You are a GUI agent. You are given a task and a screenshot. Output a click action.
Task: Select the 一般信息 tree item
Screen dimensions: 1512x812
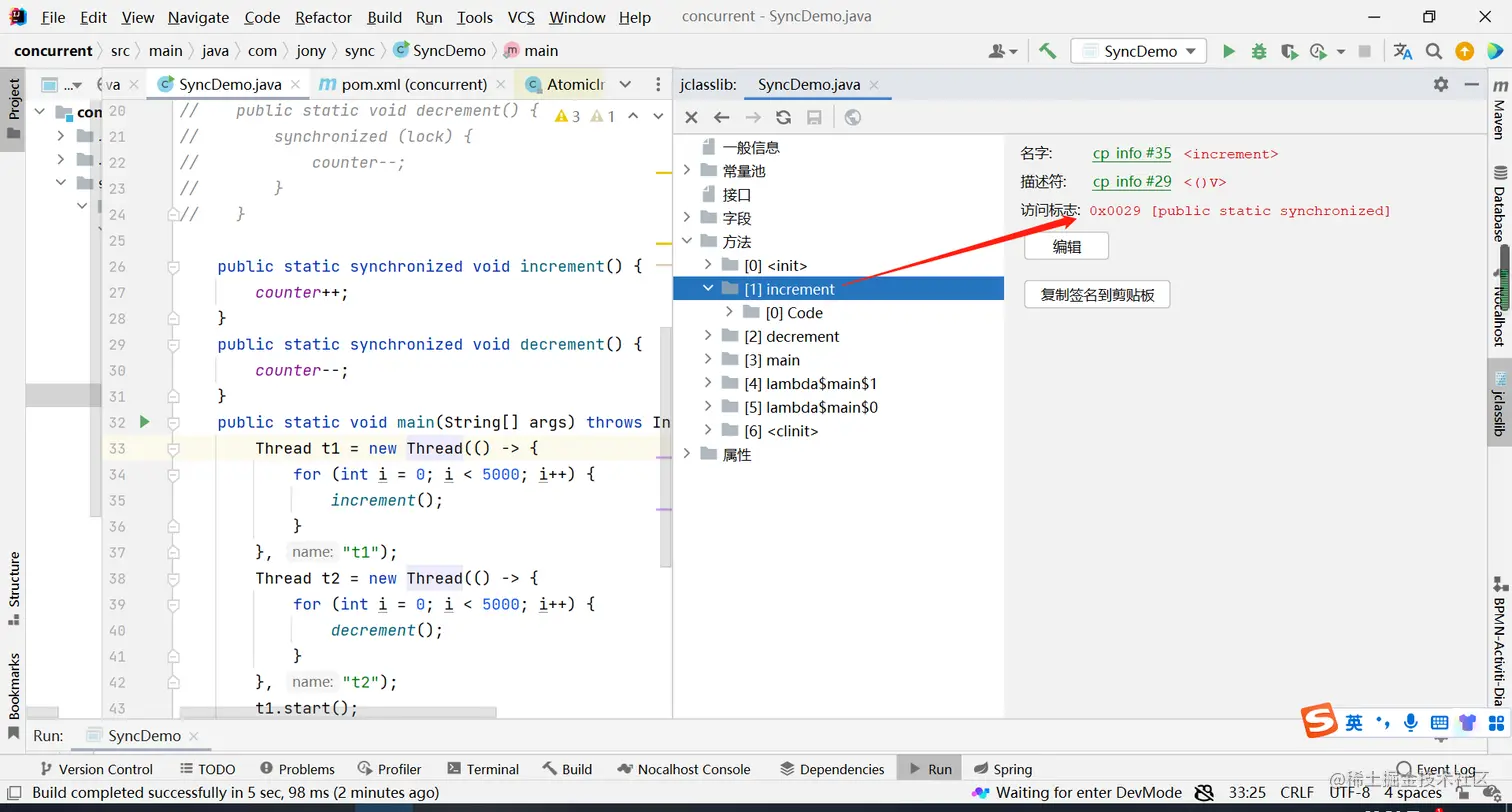(x=751, y=147)
